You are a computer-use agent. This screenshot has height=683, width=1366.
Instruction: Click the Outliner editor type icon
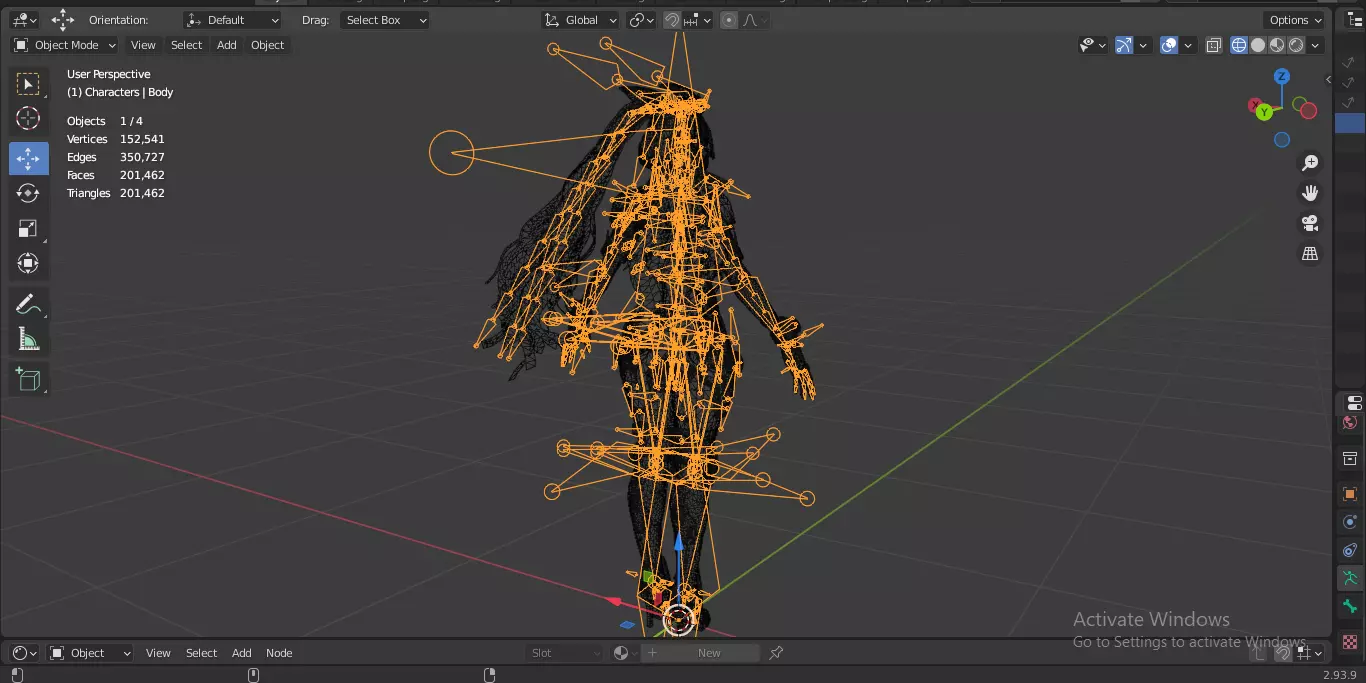click(1354, 20)
